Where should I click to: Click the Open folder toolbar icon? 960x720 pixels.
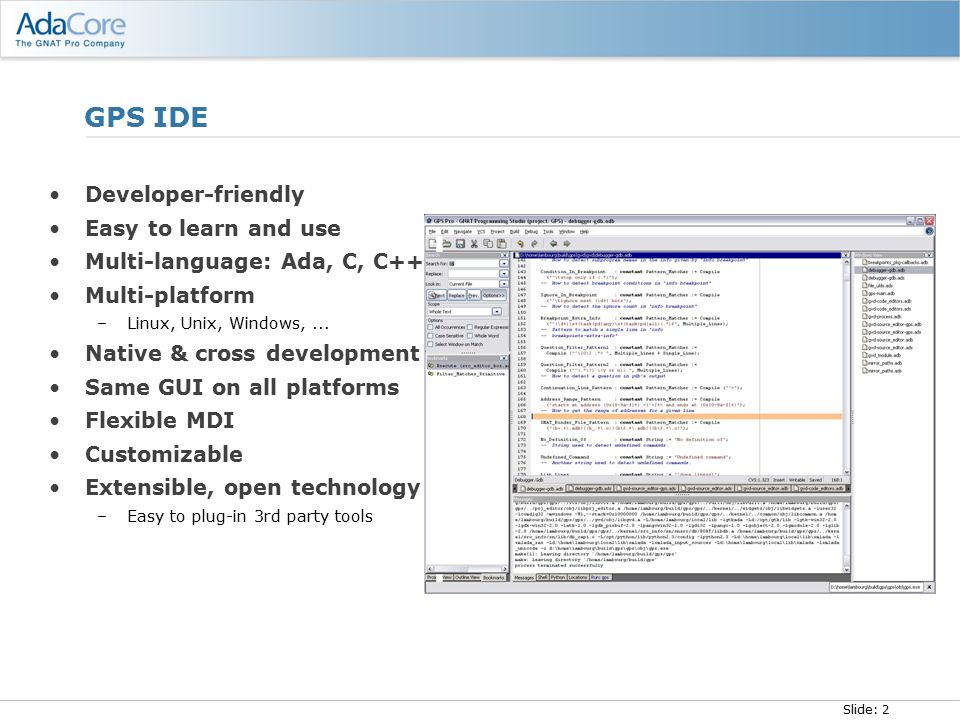447,244
